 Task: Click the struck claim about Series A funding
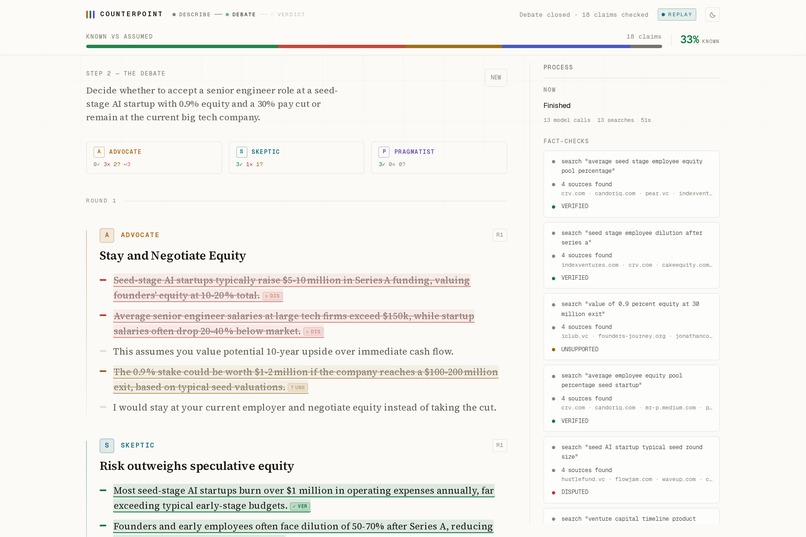click(x=291, y=288)
